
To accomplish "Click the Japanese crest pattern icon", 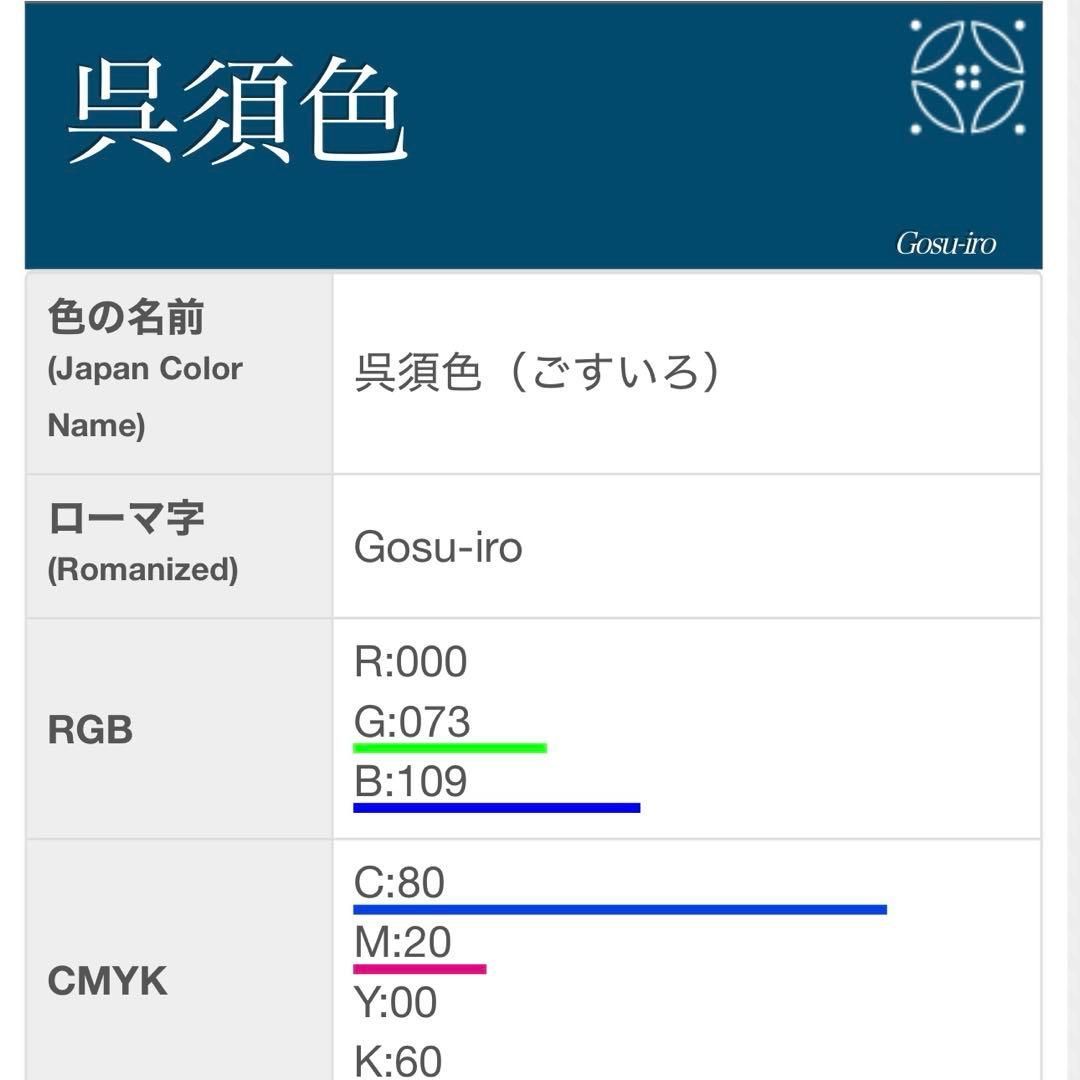I will [967, 78].
